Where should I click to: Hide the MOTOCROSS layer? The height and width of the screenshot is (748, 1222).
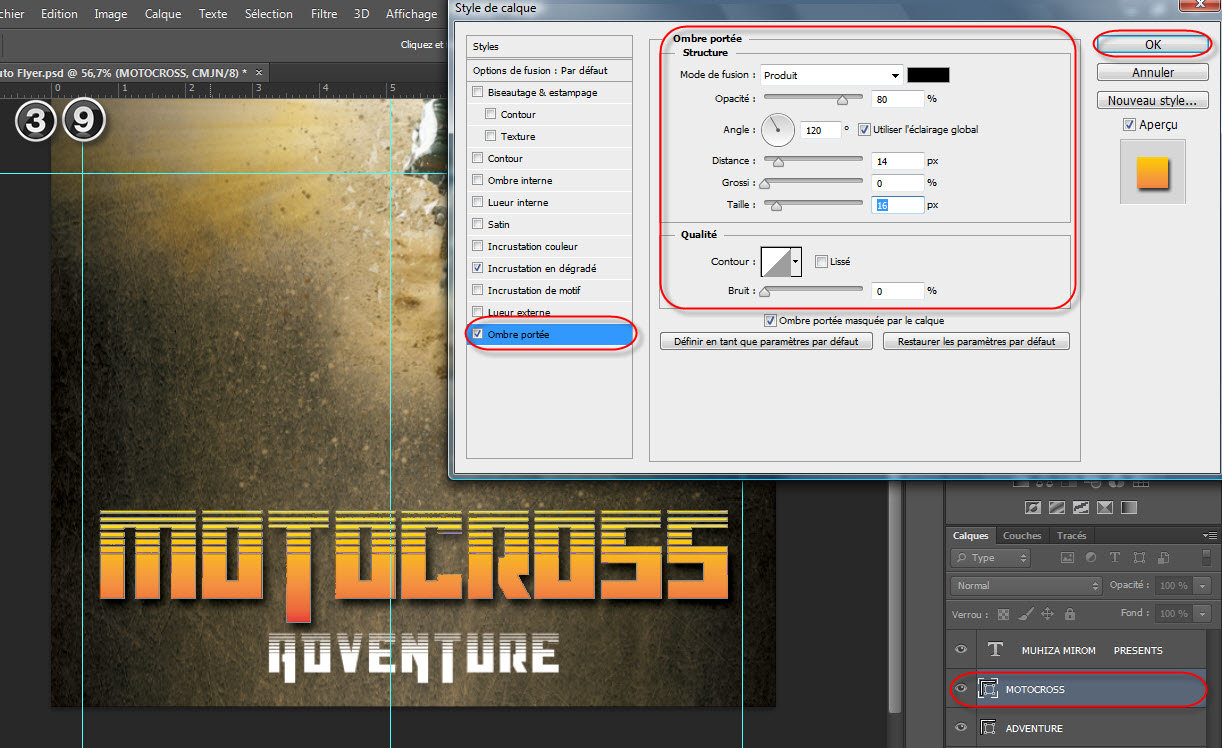[x=961, y=689]
